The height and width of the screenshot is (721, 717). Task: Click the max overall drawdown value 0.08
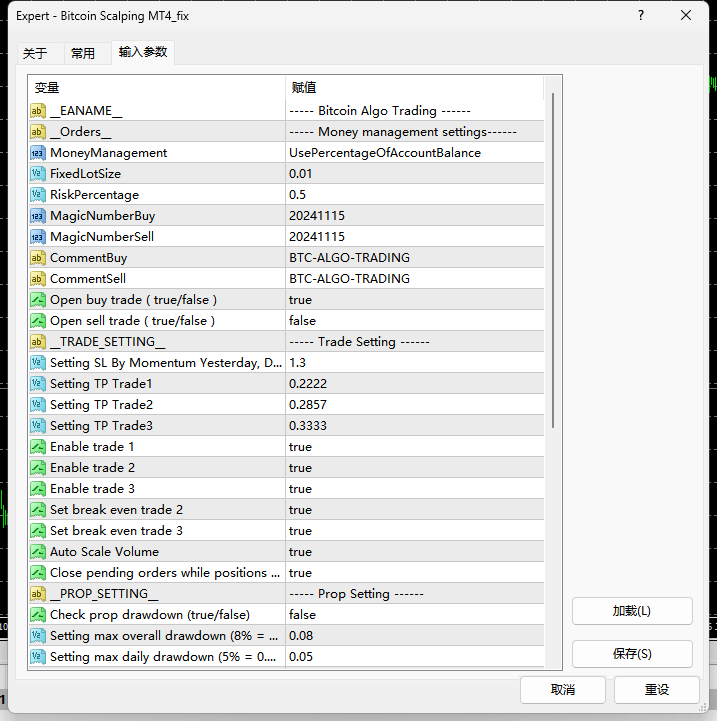[x=301, y=636]
